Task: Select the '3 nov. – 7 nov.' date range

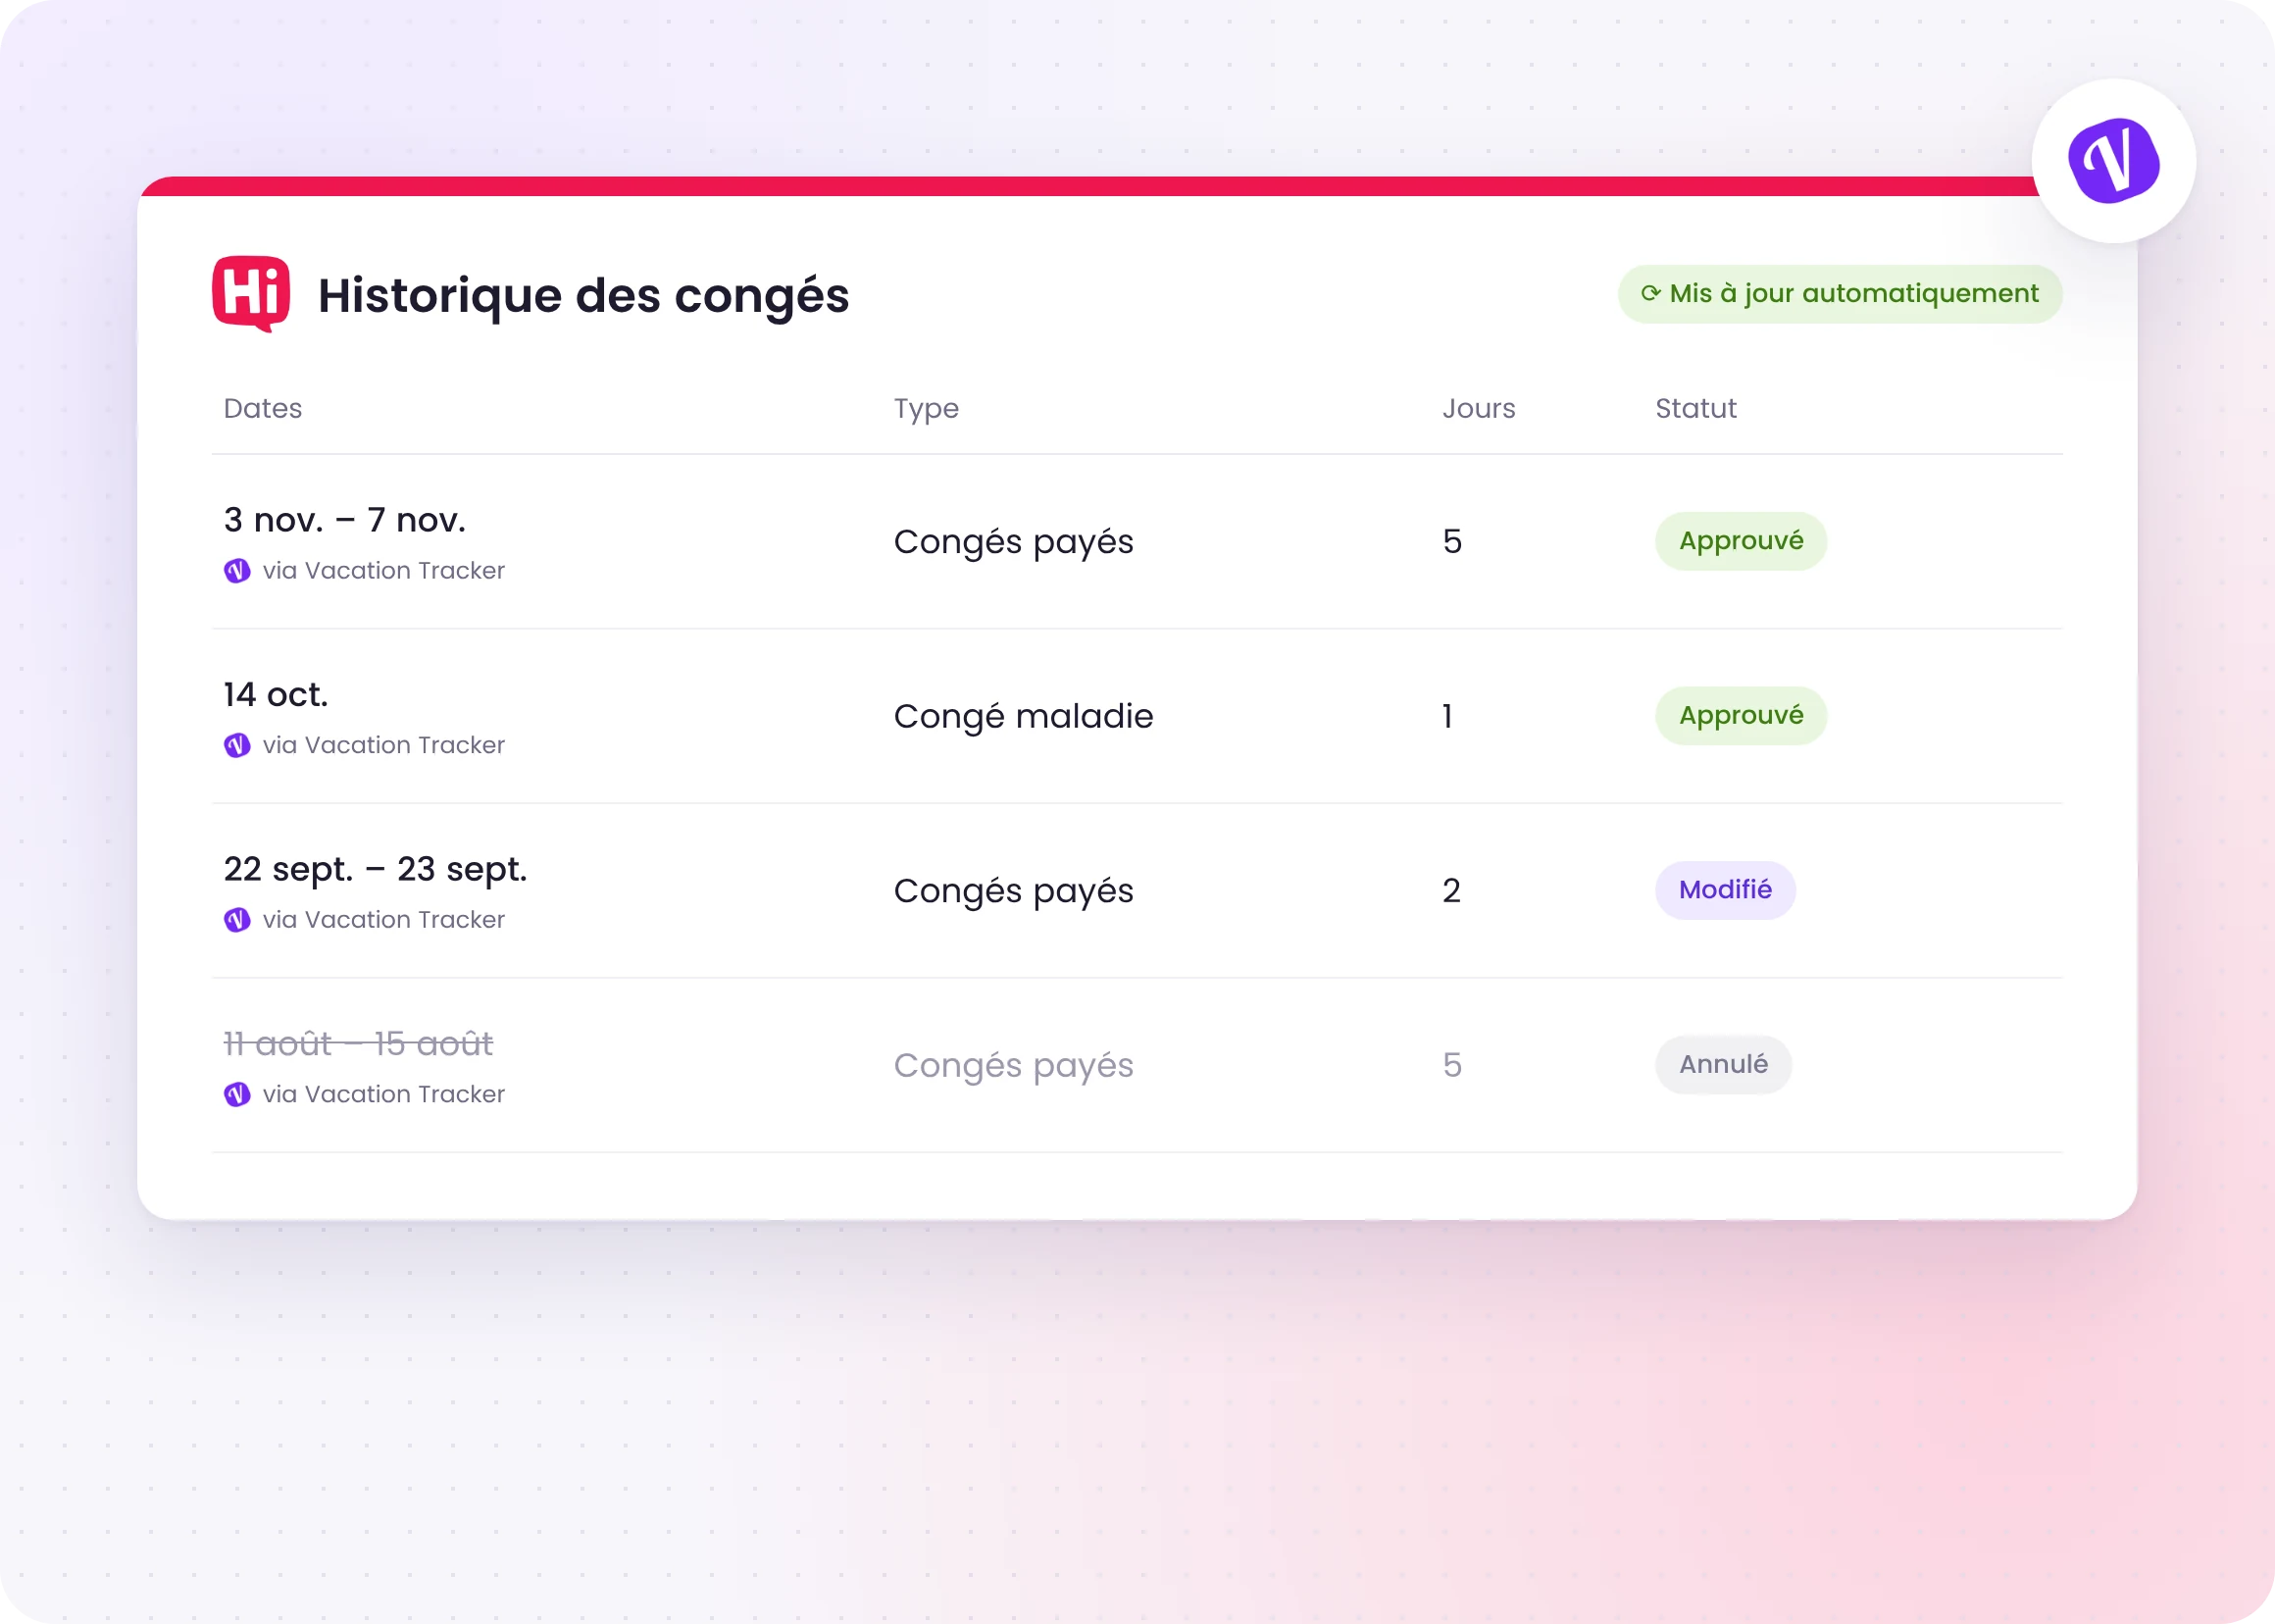Action: point(344,520)
